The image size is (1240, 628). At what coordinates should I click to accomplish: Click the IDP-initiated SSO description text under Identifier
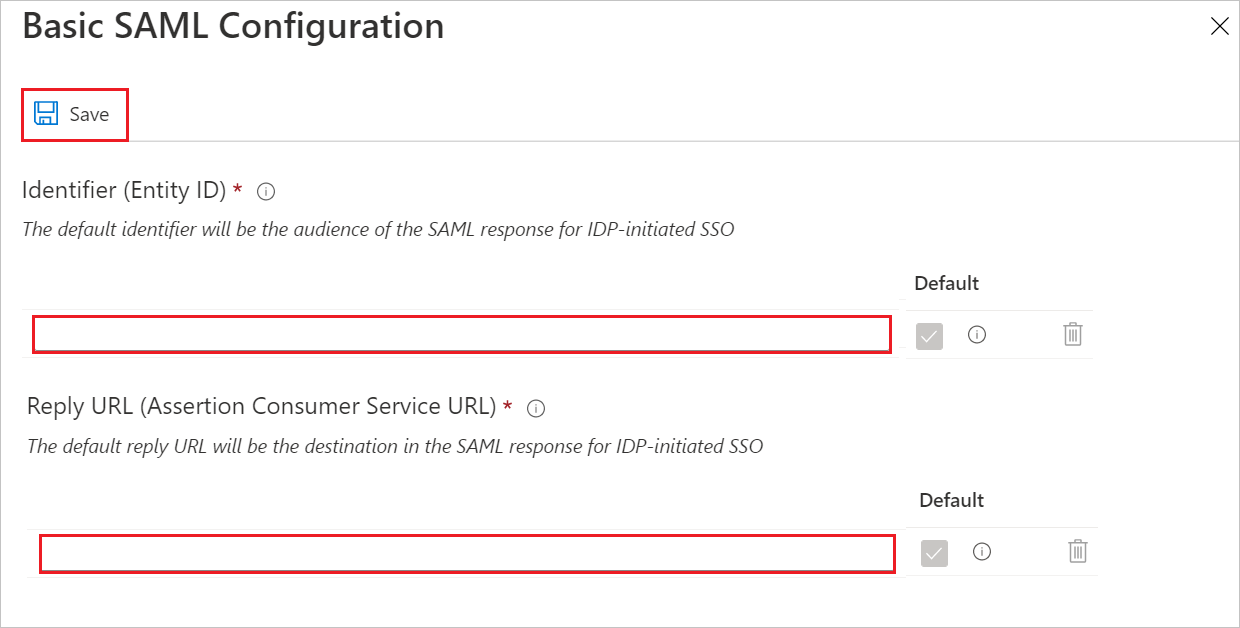[380, 229]
